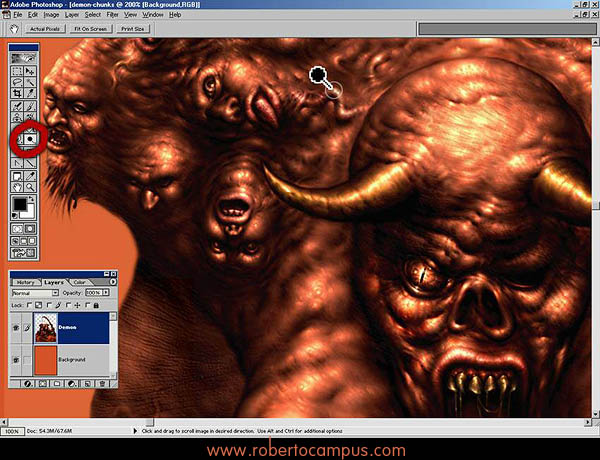
Task: Select the Crop tool
Action: click(17, 93)
